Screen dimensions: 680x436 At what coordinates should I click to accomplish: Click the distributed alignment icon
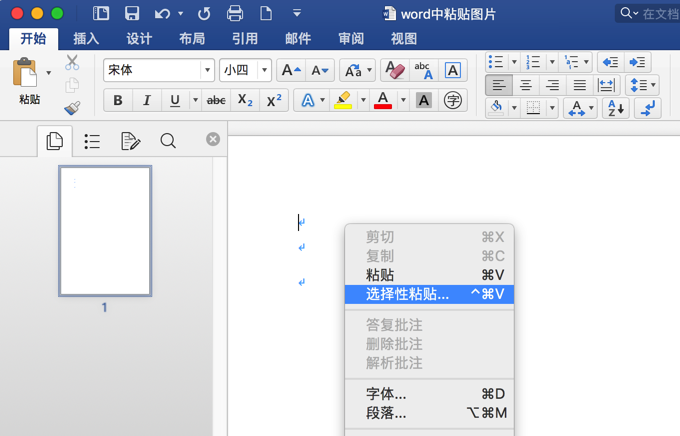(x=606, y=85)
